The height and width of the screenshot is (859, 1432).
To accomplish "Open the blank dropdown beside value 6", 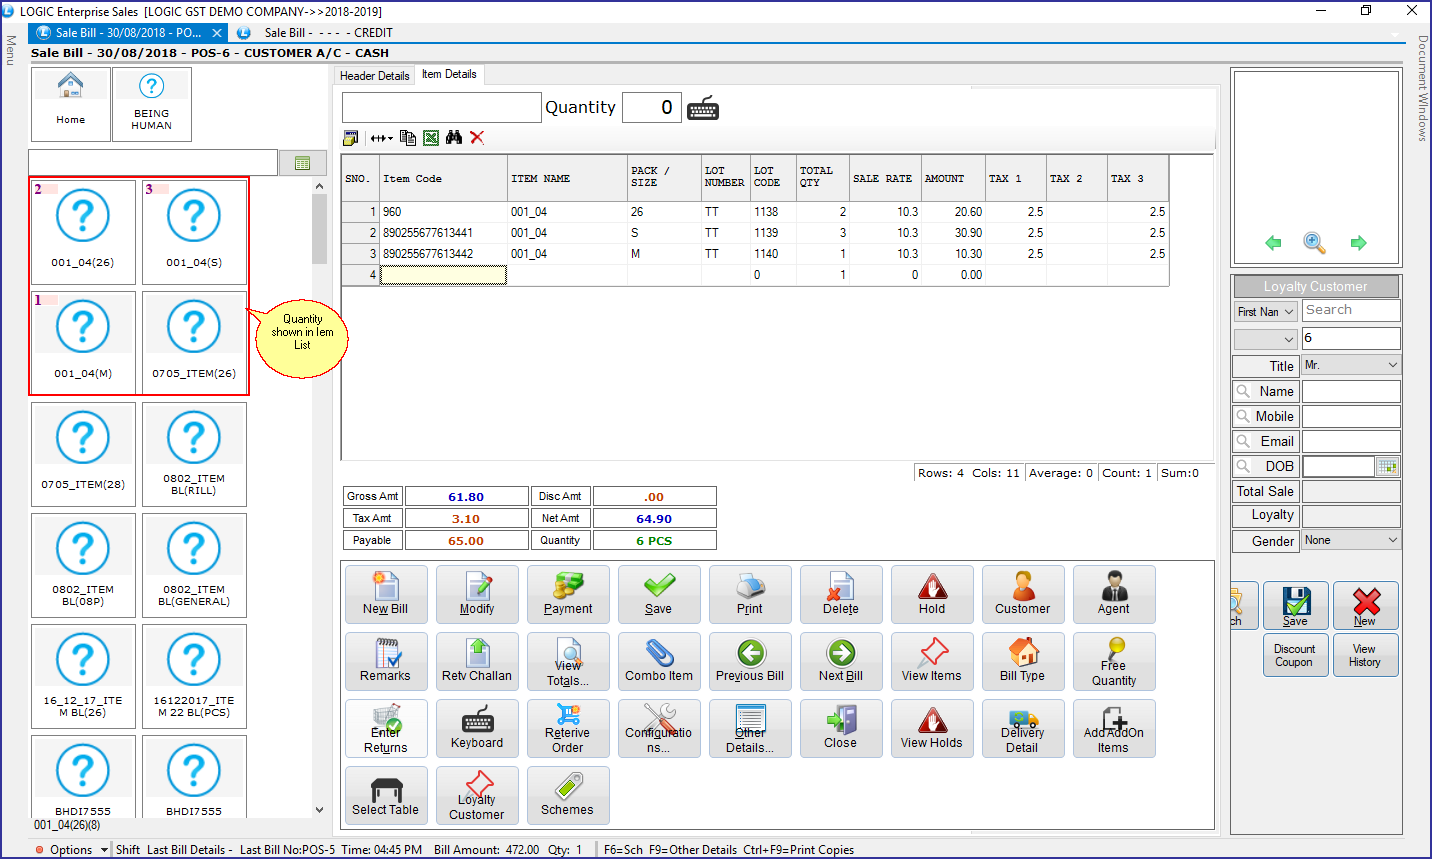I will 1266,339.
